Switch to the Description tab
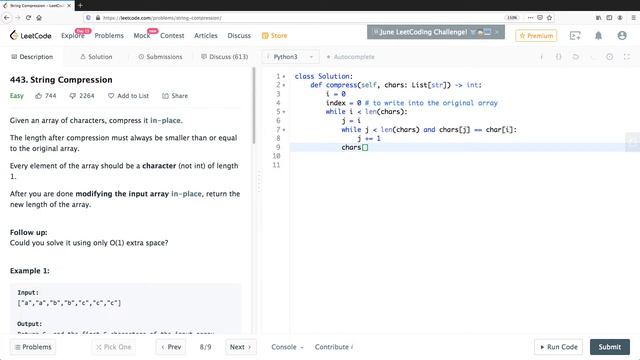 pyautogui.click(x=32, y=57)
